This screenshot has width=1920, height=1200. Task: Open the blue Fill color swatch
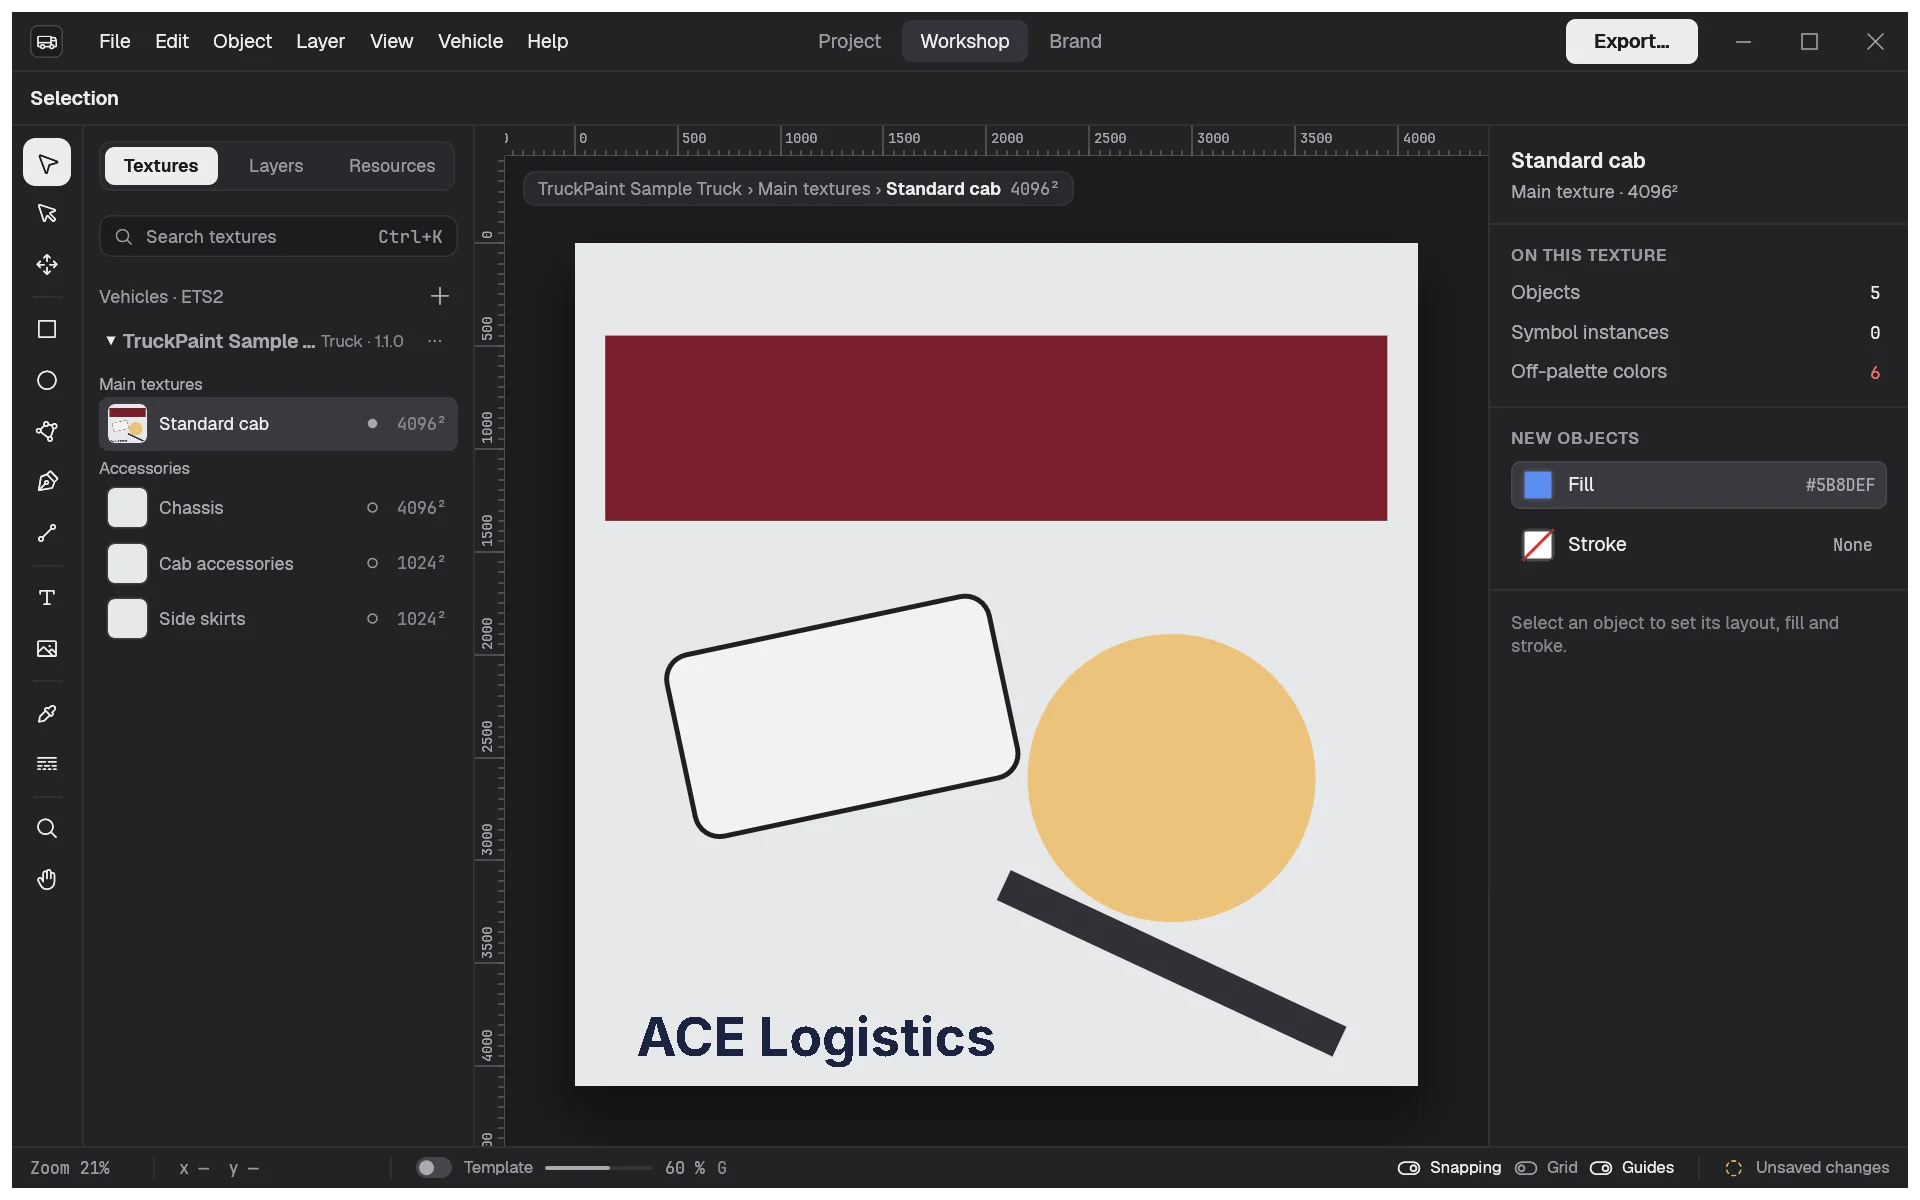coord(1537,485)
